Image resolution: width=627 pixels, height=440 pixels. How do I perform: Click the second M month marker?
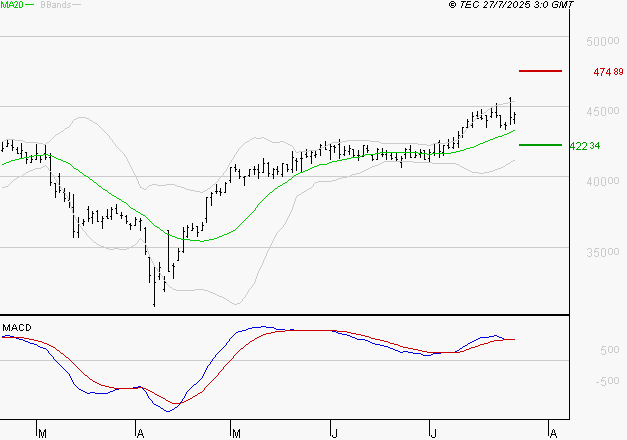point(236,433)
